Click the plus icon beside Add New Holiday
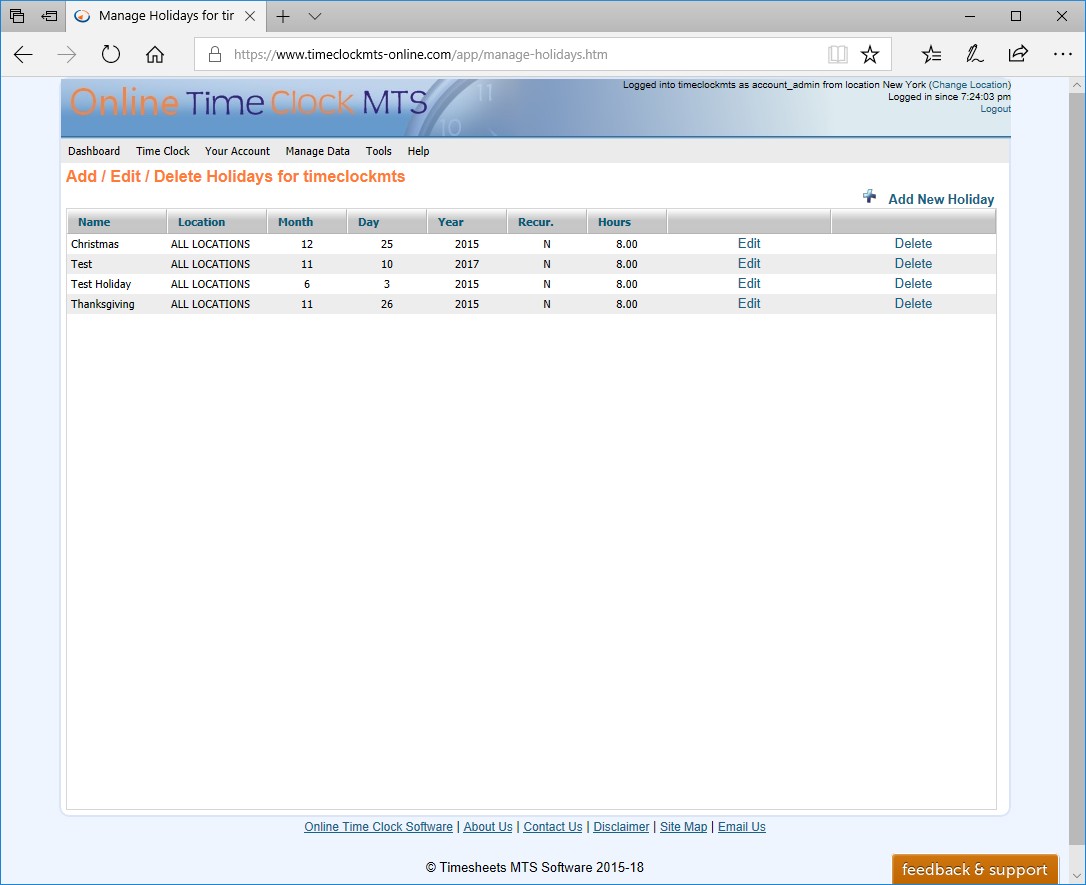1086x885 pixels. (x=869, y=197)
